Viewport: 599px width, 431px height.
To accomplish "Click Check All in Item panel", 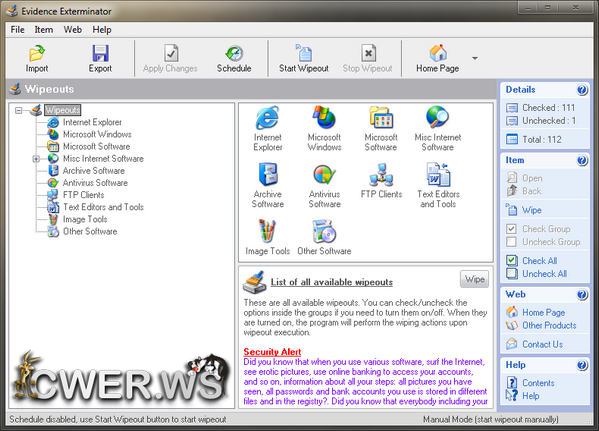I will pos(531,261).
